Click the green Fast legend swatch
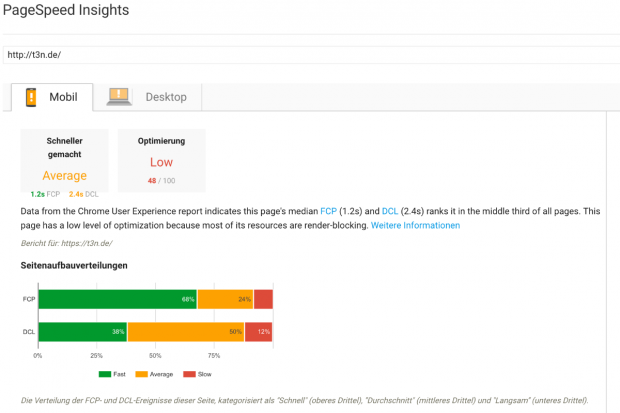This screenshot has width=620, height=413. pos(105,375)
